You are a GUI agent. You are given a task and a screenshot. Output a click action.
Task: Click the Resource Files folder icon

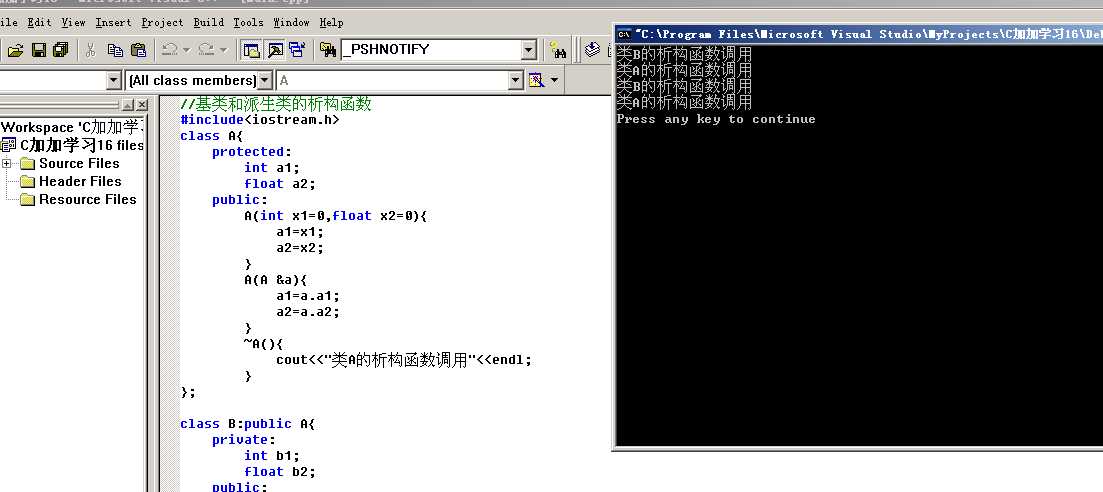tap(27, 200)
